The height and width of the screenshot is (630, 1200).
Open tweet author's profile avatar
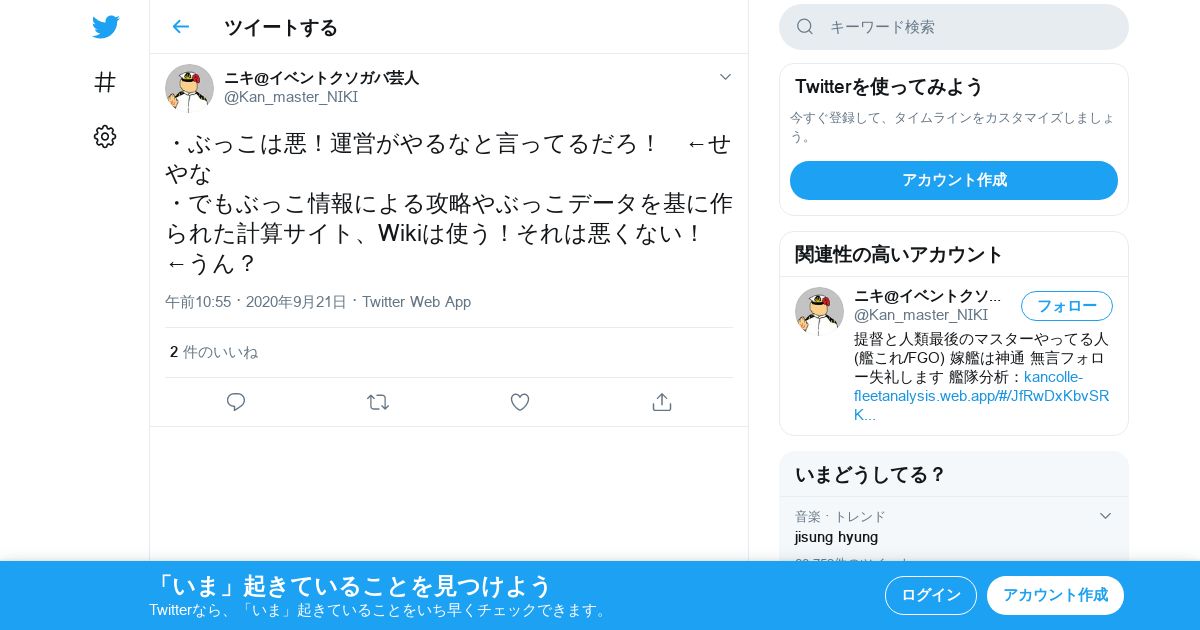[x=189, y=88]
